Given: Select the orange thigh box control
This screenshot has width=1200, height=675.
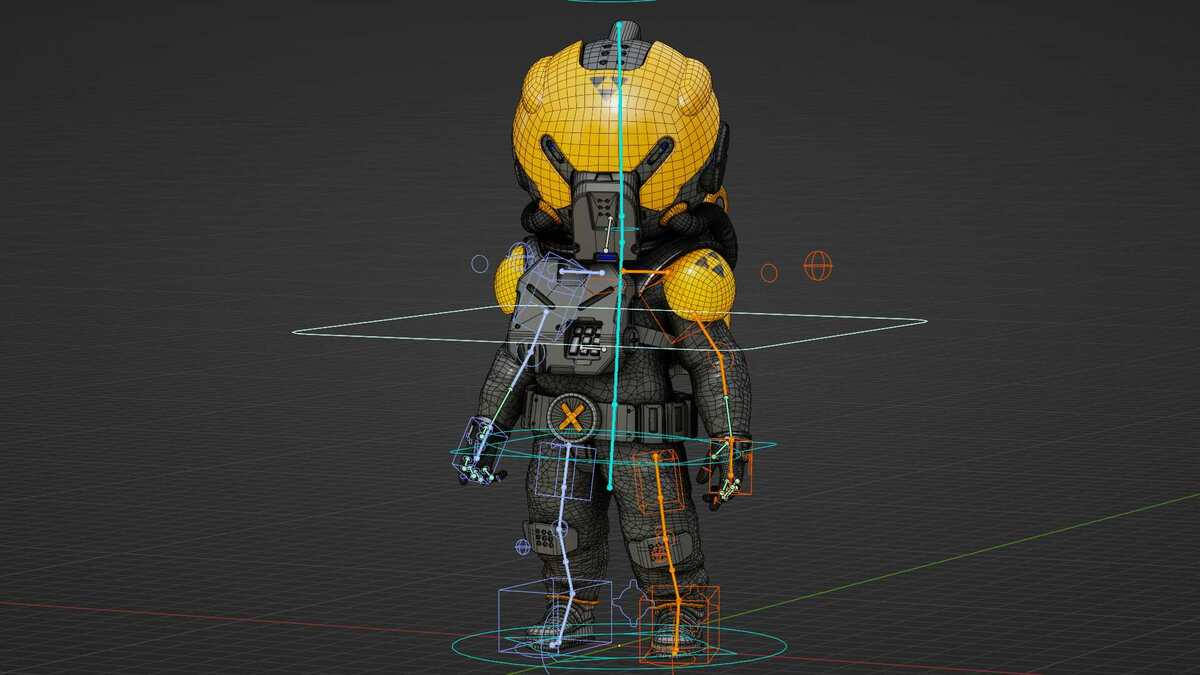Looking at the screenshot, I should [x=659, y=482].
